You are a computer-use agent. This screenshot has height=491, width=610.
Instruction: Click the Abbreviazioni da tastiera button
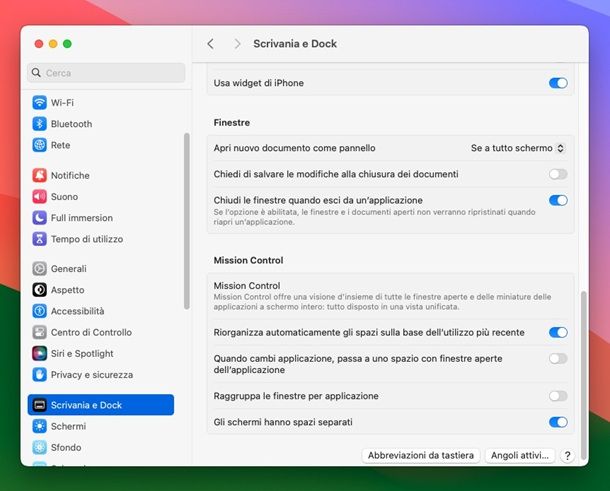coord(421,455)
